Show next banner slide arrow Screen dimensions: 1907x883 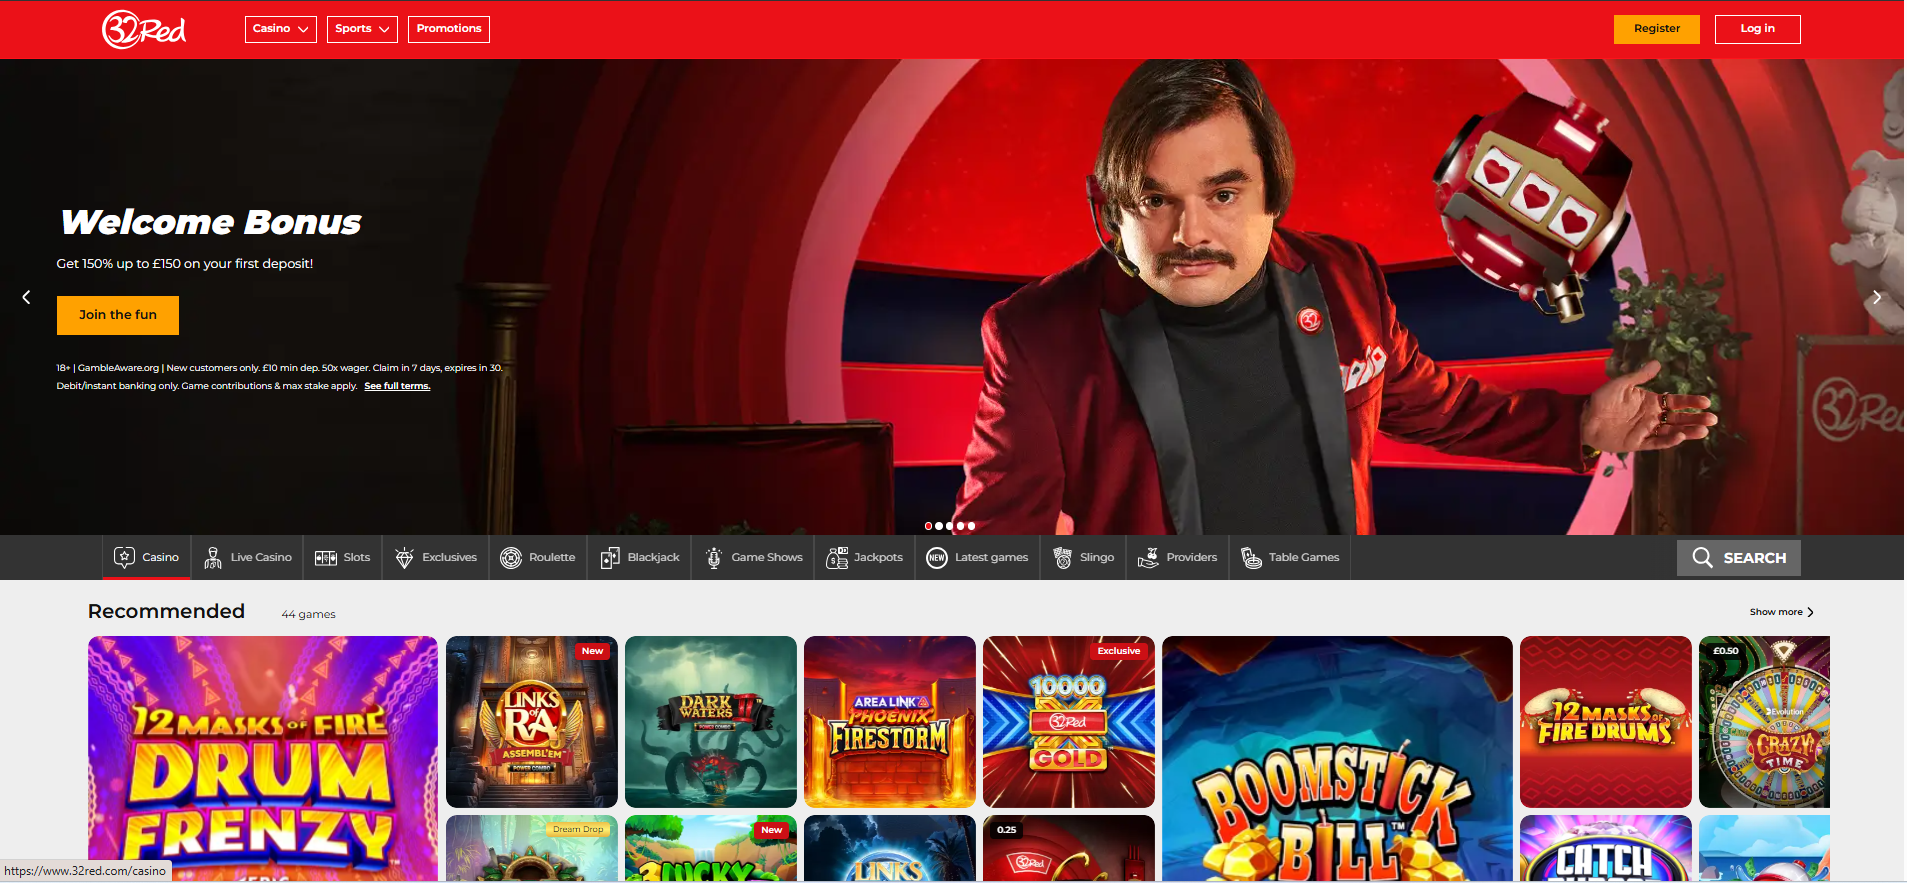click(x=1877, y=297)
